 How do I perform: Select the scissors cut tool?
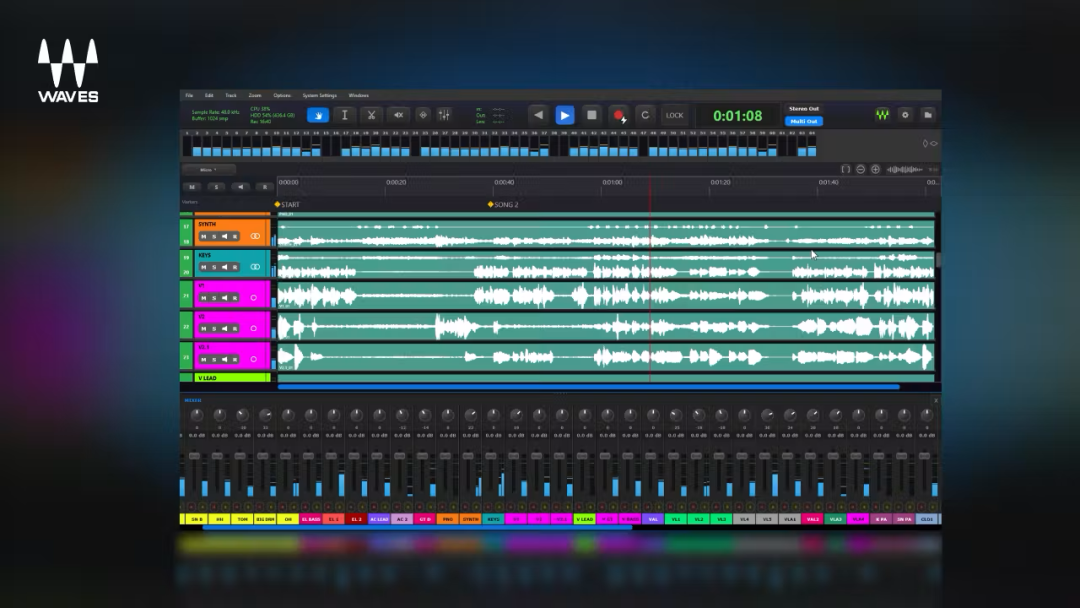pyautogui.click(x=371, y=115)
